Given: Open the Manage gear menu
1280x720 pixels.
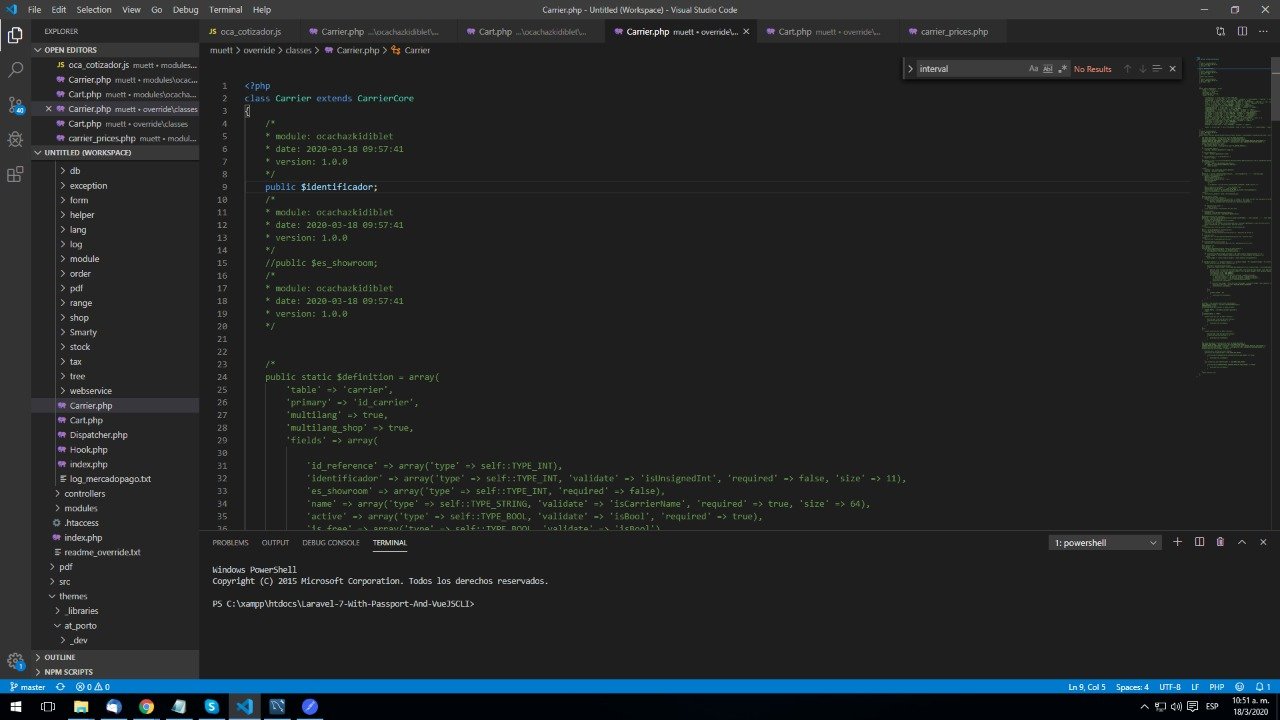Looking at the screenshot, I should (15, 661).
